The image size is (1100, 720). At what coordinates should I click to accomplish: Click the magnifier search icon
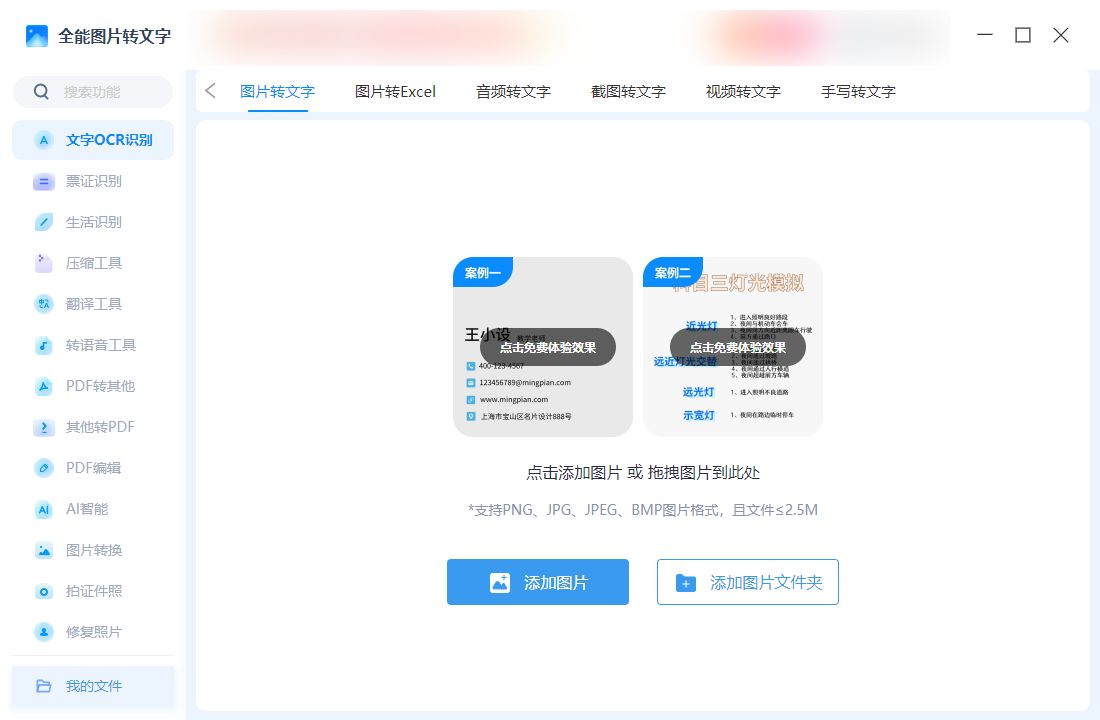(41, 92)
